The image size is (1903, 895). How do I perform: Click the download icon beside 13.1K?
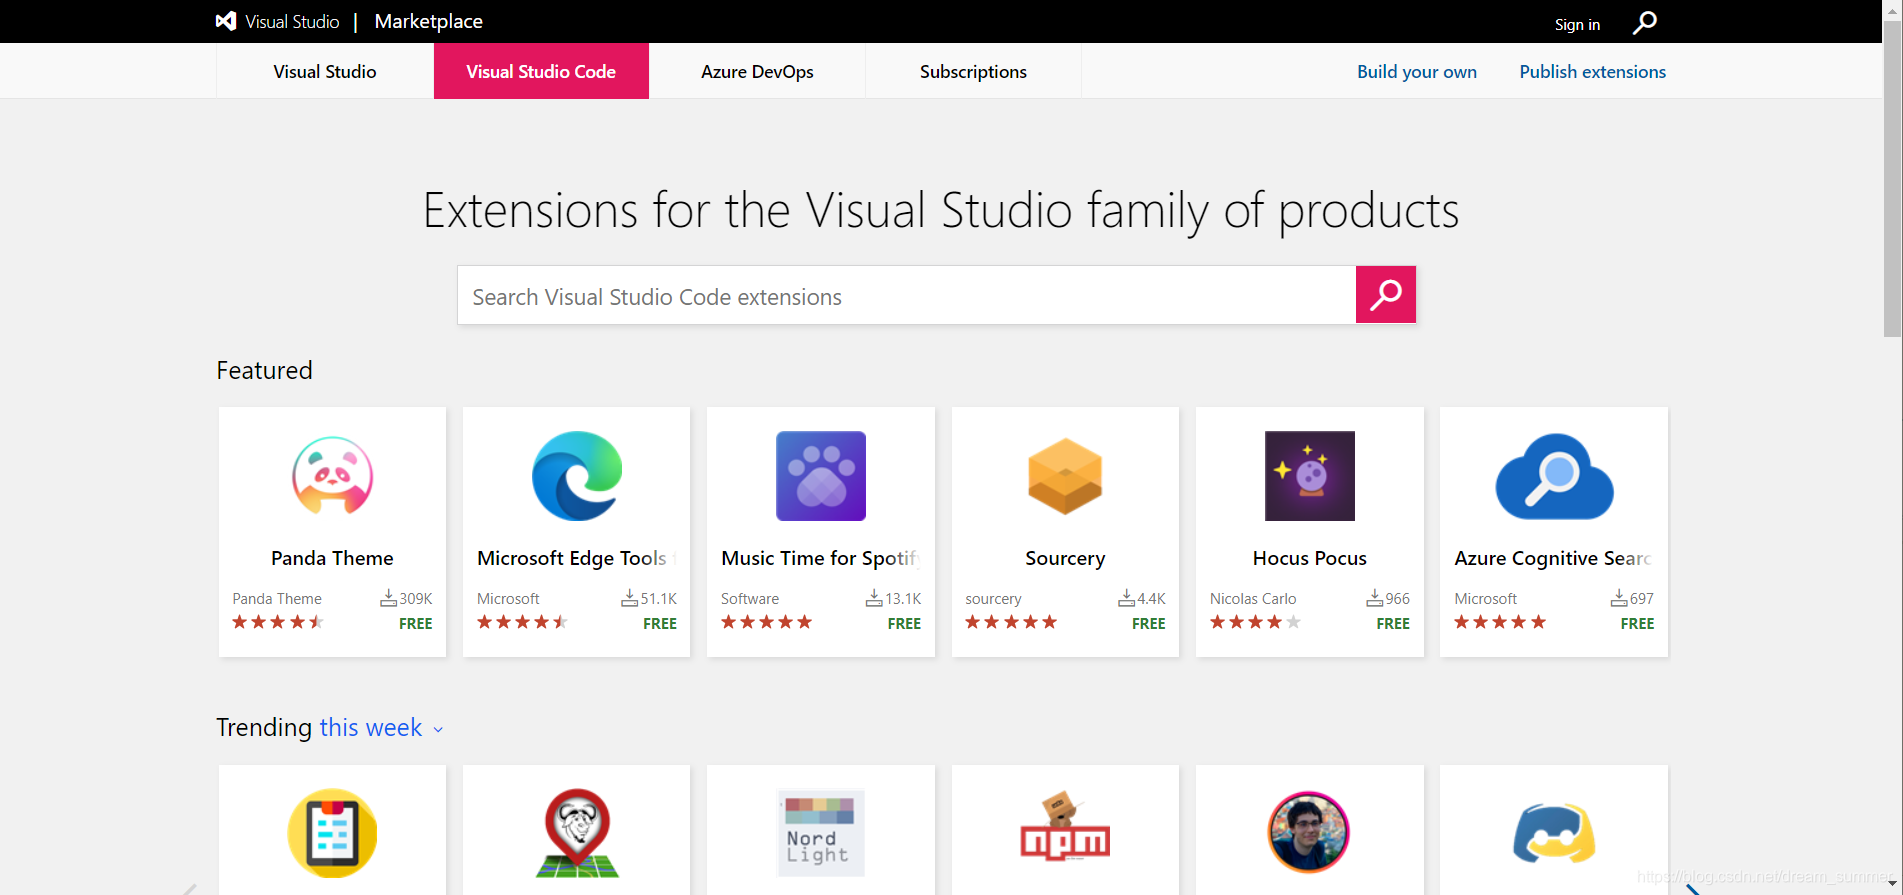tap(874, 598)
